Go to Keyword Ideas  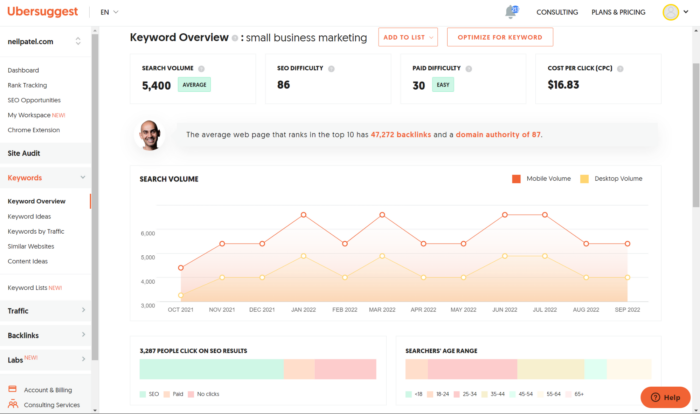pos(29,217)
